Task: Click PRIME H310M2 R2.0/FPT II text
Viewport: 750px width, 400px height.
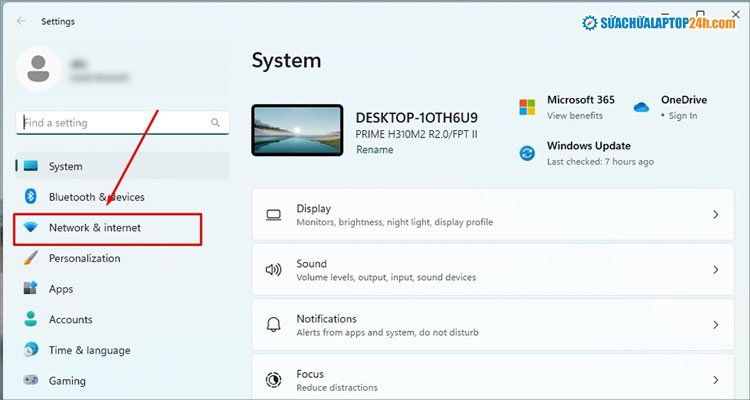Action: 417,134
